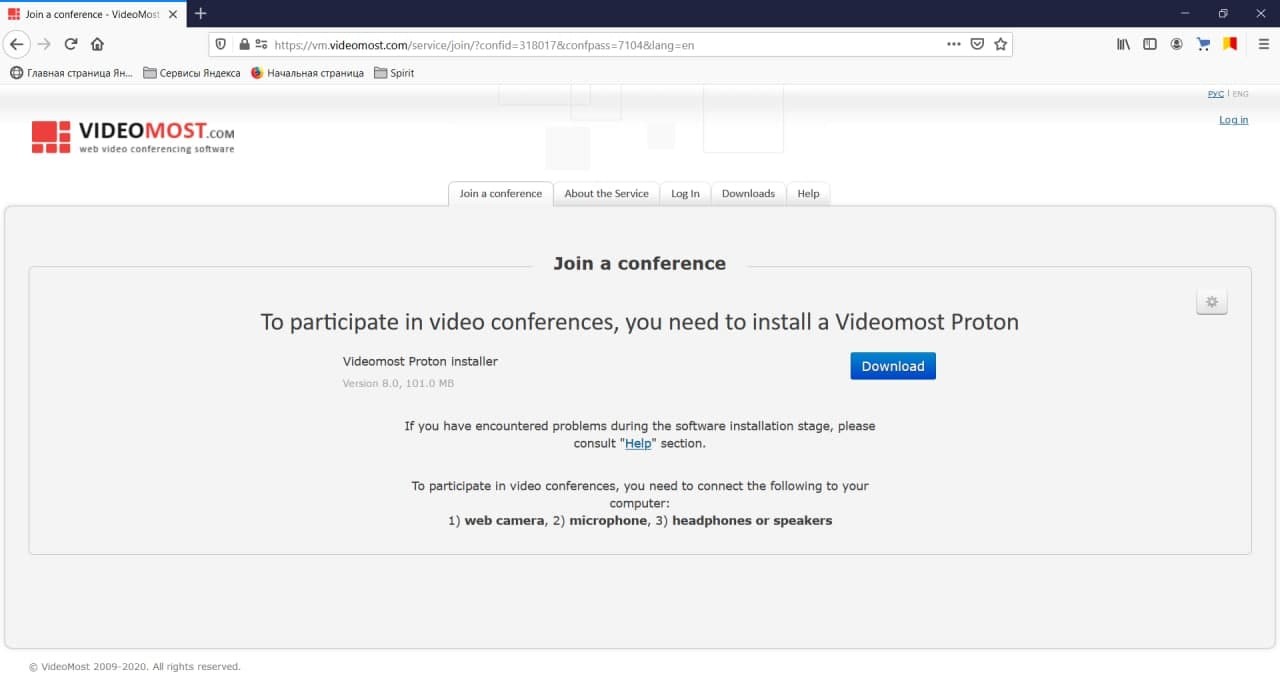Open the Library history and bookmarks

click(x=1124, y=44)
